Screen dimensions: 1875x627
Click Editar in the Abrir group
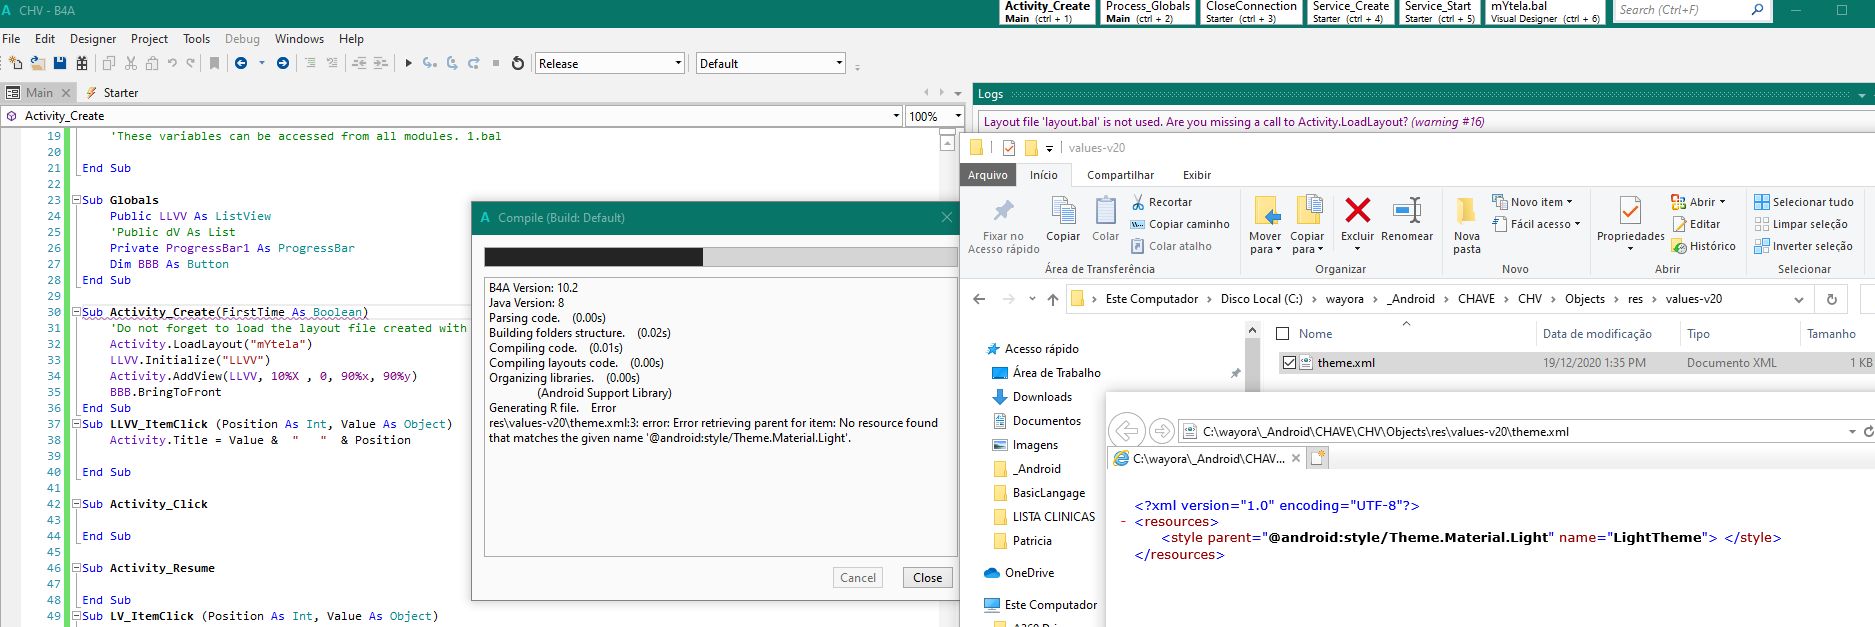click(x=1696, y=224)
